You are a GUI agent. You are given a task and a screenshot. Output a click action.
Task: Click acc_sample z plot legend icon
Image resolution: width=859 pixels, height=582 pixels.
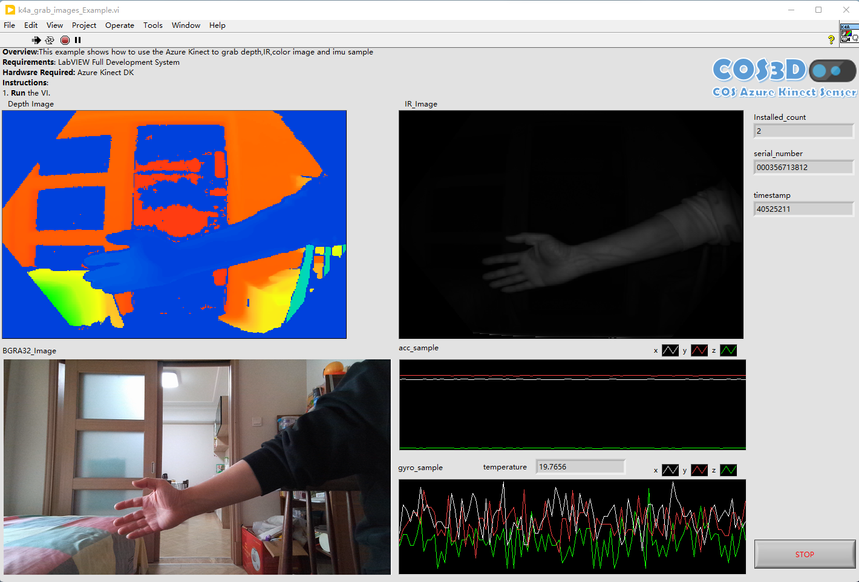point(728,350)
